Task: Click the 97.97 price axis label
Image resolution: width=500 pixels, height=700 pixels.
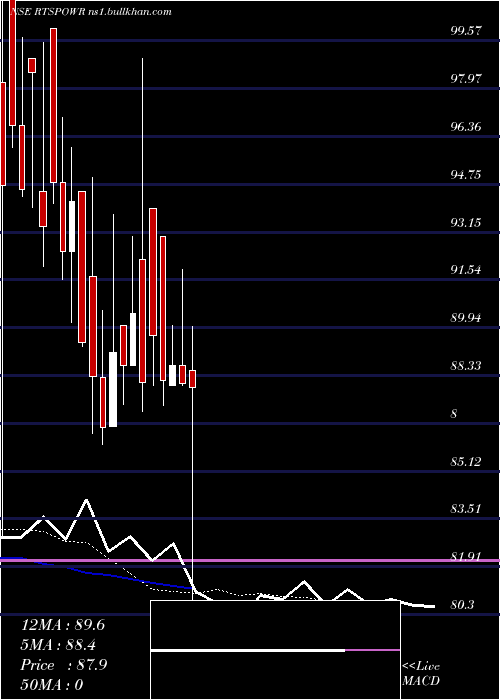Action: [x=467, y=78]
